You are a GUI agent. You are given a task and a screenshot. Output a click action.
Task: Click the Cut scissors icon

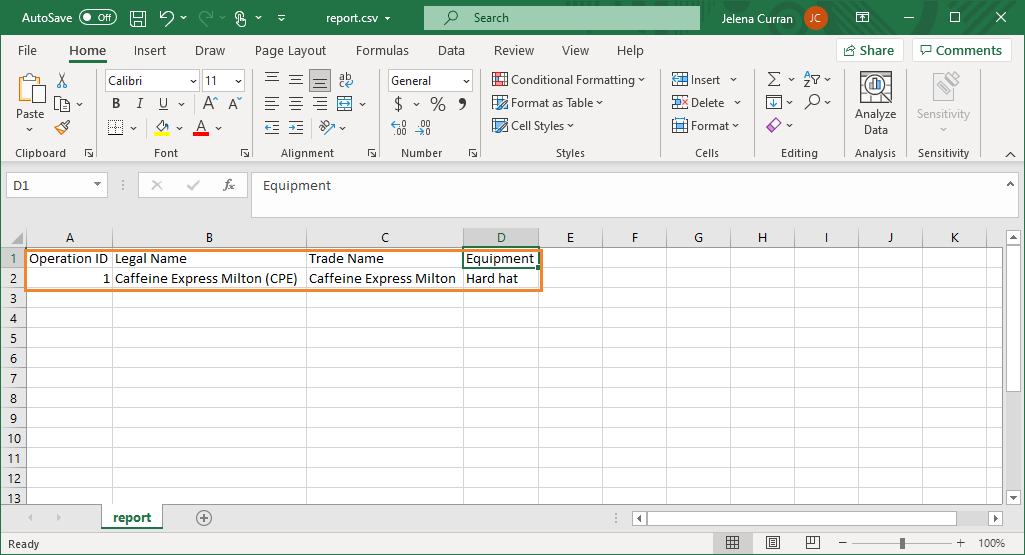pos(62,81)
